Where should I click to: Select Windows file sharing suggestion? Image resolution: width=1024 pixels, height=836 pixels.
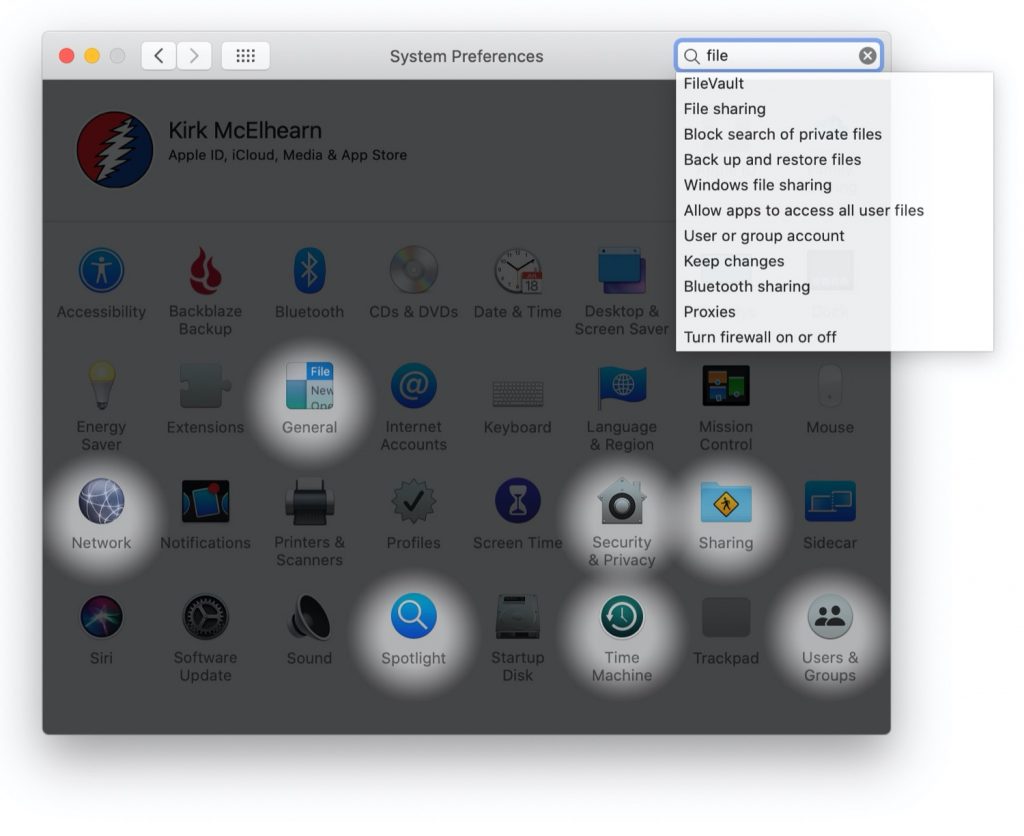(756, 185)
